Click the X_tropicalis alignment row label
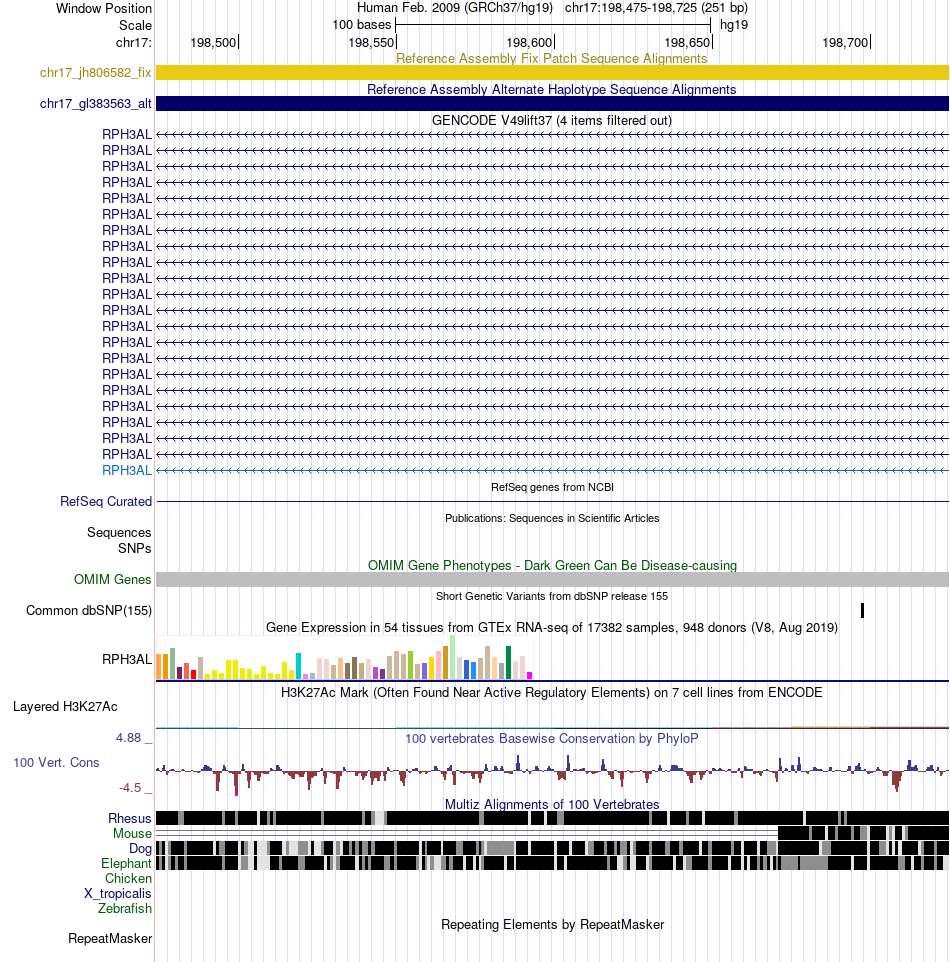950x962 pixels. click(x=118, y=893)
